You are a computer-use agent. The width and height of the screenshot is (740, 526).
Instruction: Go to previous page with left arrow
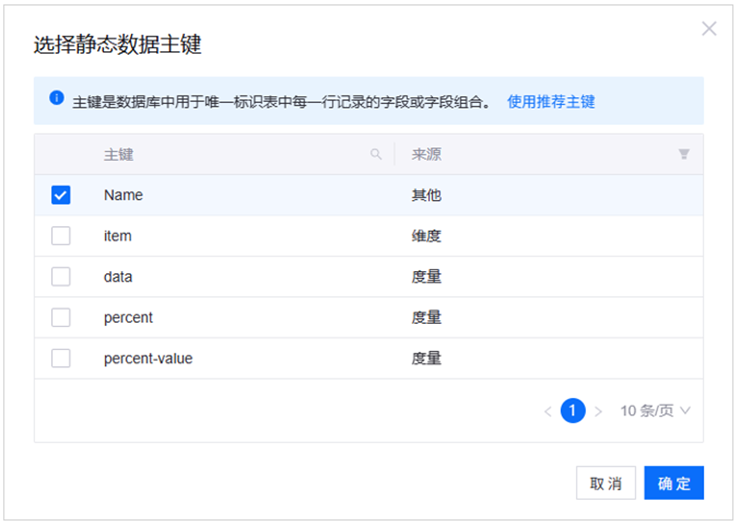coord(547,411)
